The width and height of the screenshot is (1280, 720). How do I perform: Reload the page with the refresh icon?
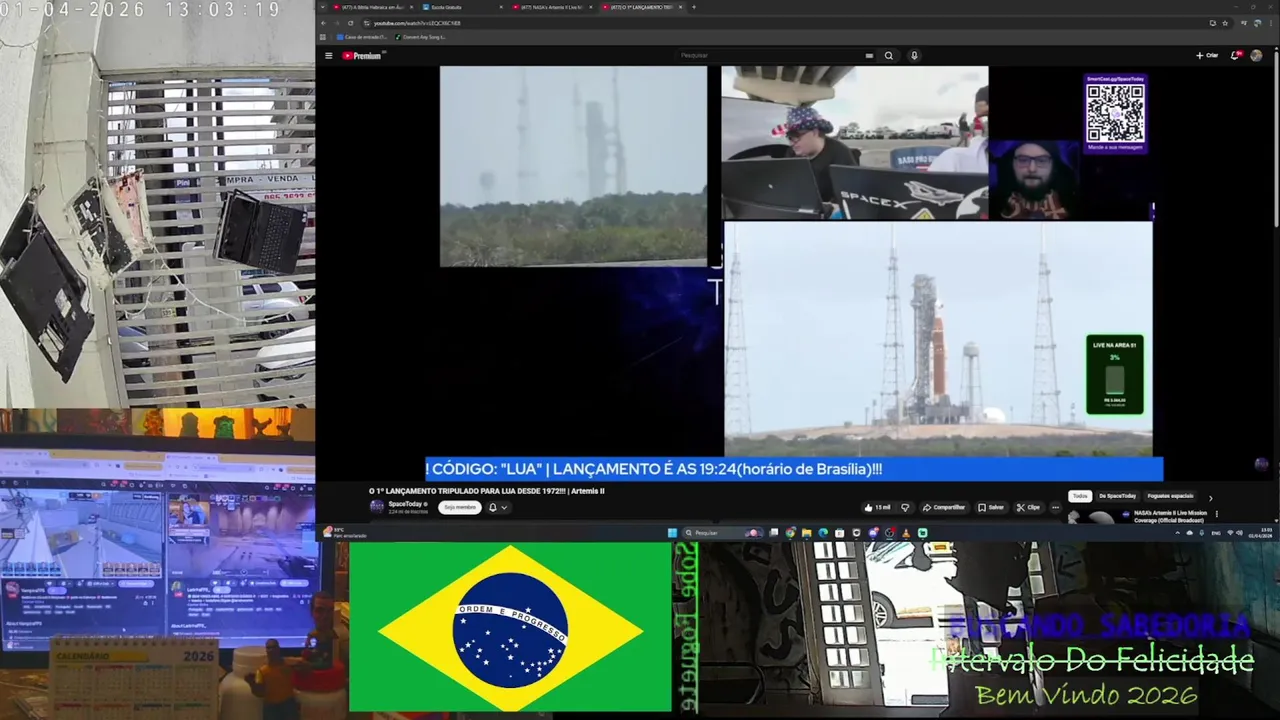[351, 23]
